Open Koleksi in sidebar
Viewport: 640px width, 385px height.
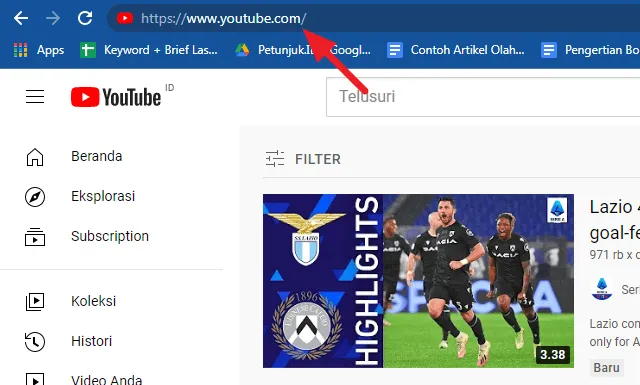(x=93, y=301)
